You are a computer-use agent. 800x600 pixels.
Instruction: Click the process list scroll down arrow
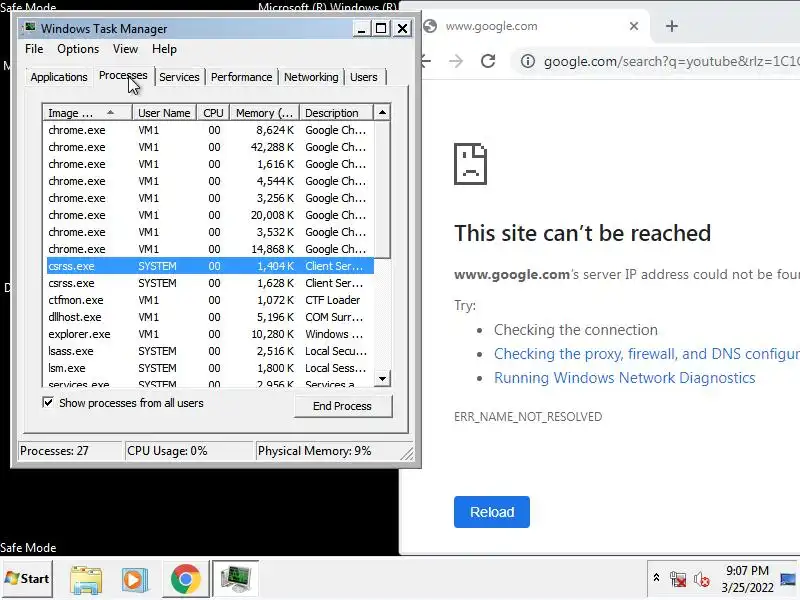pos(382,378)
